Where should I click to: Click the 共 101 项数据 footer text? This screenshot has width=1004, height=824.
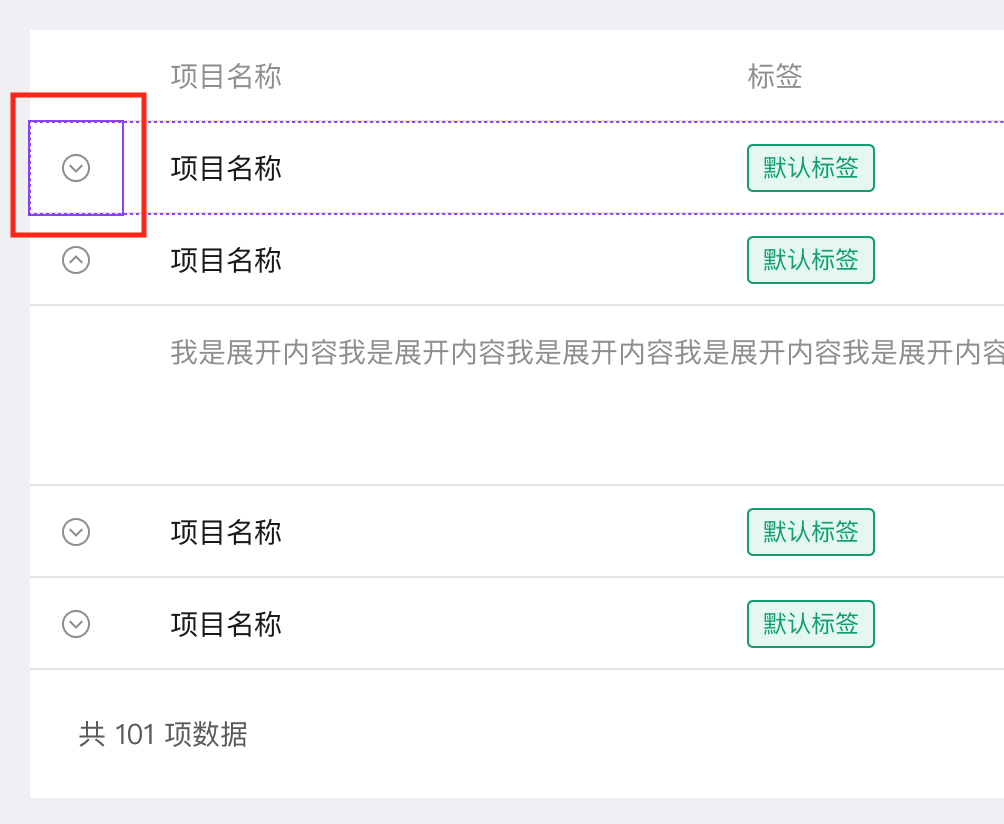pyautogui.click(x=165, y=735)
